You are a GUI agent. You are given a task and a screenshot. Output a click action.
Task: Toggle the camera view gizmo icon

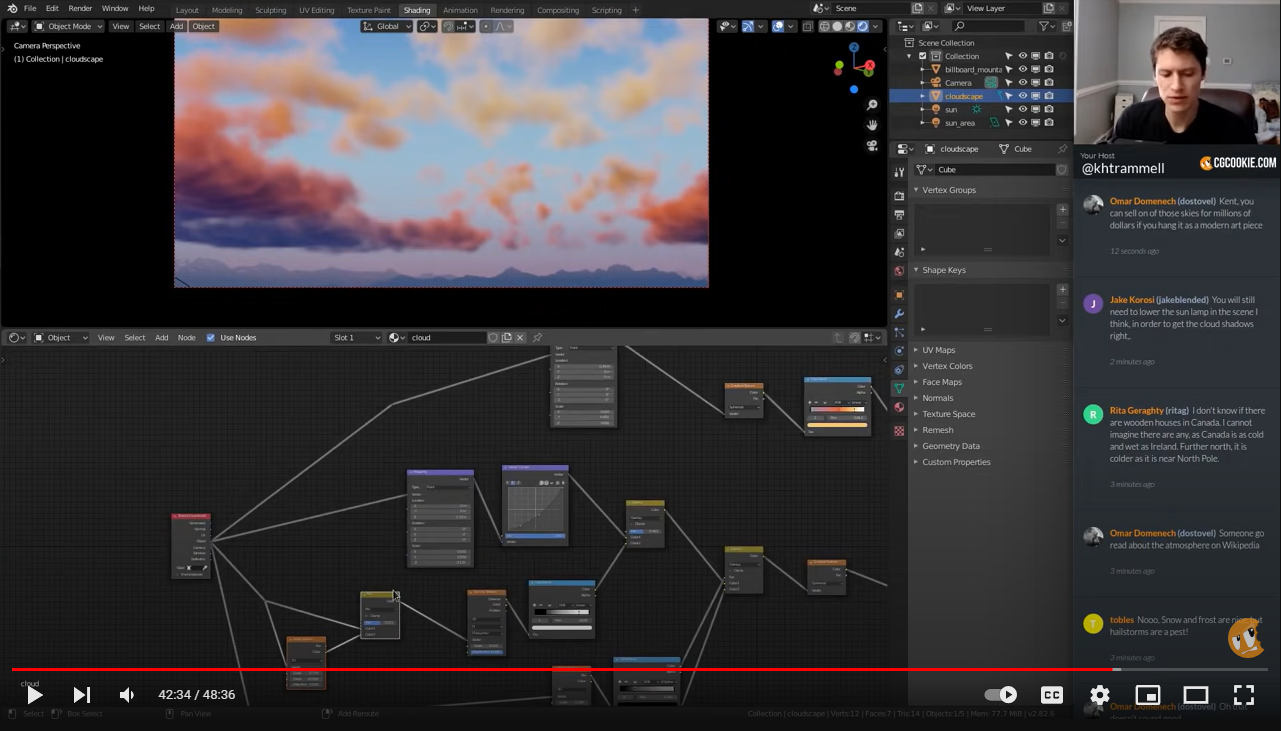[872, 145]
